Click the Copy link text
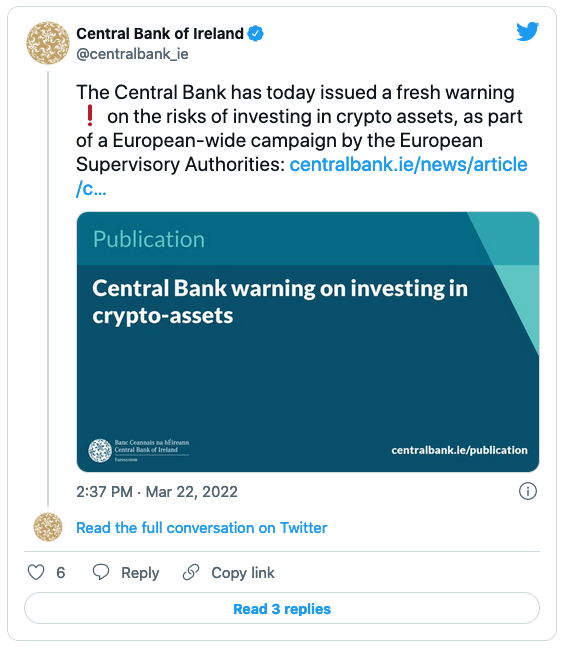The width and height of the screenshot is (563, 649). pos(243,573)
